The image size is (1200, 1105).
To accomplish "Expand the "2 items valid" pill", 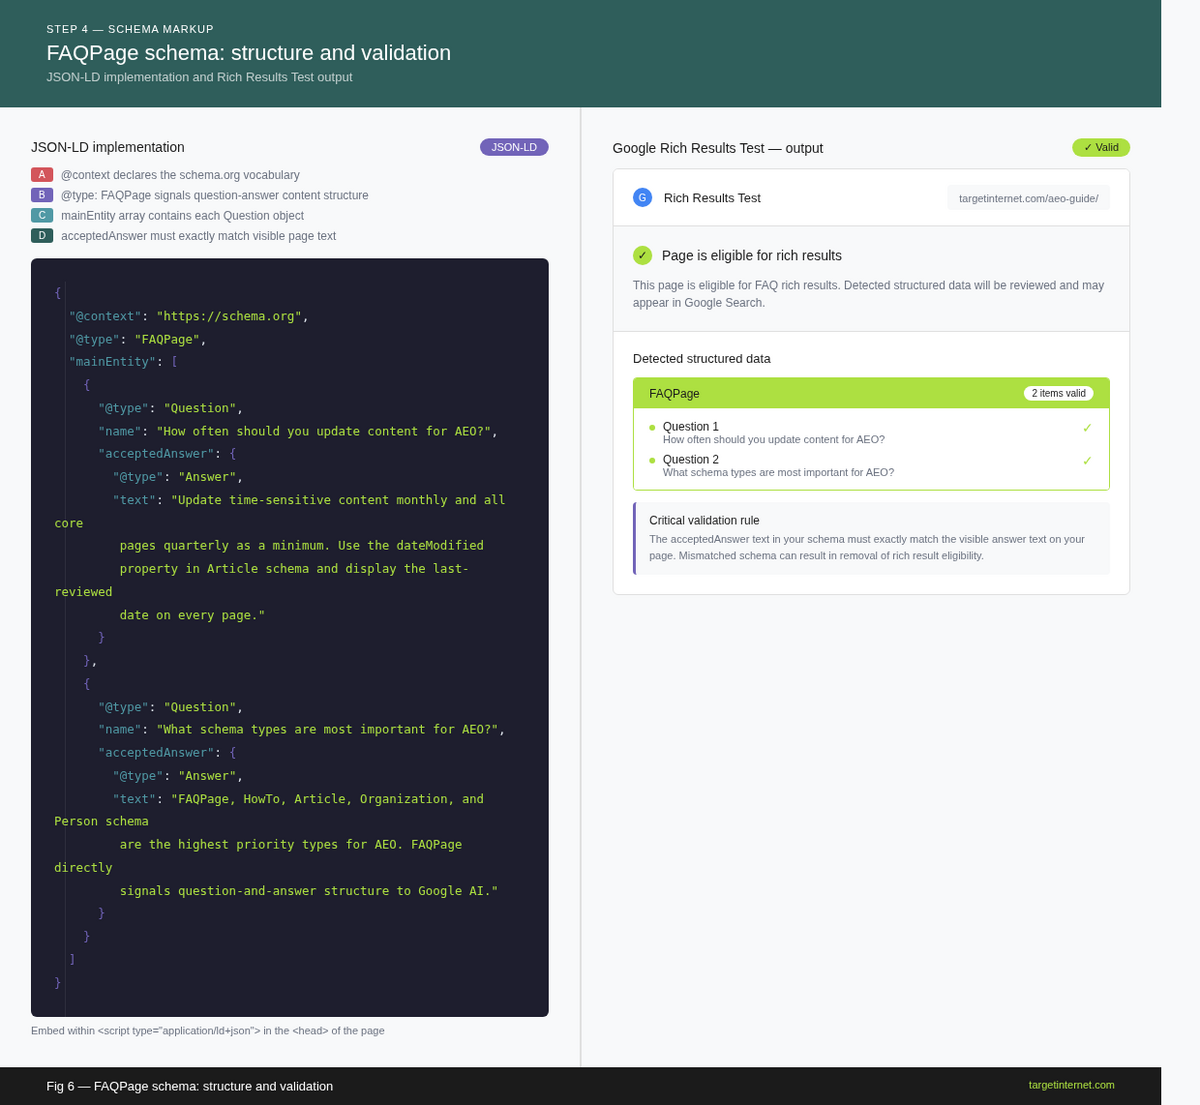I will (1059, 393).
